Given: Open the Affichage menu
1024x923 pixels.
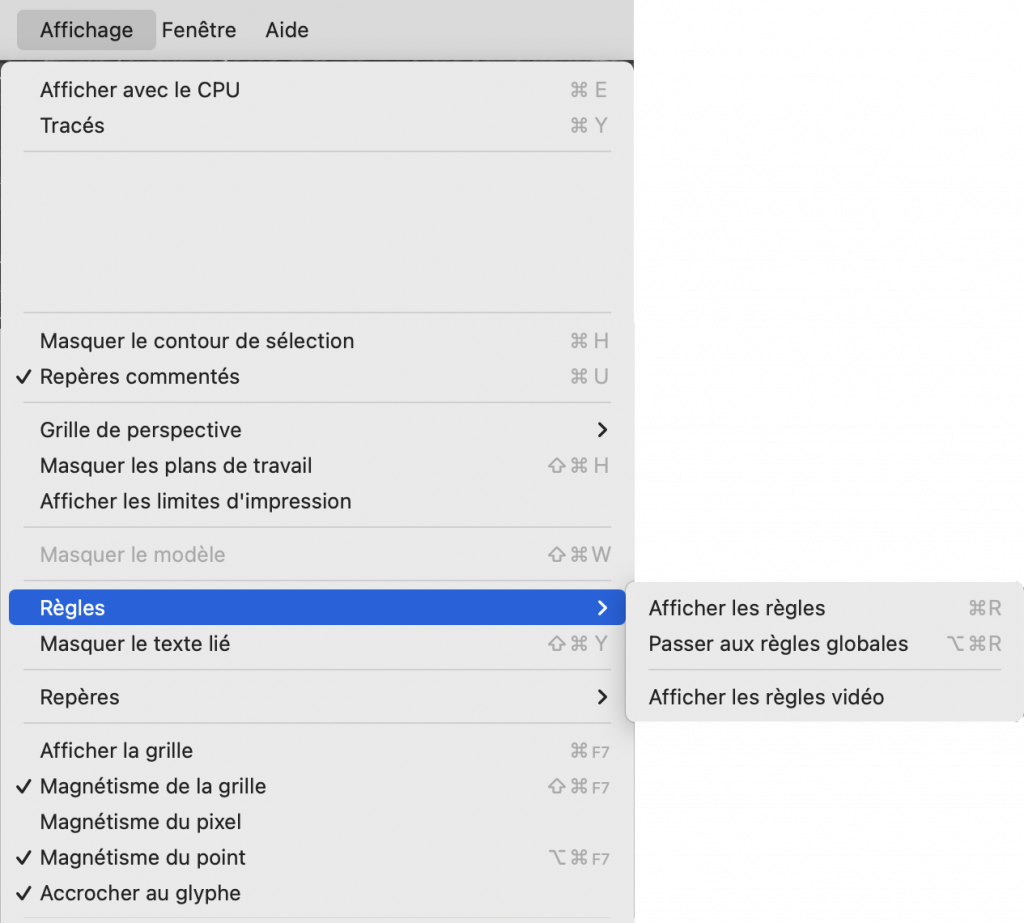Looking at the screenshot, I should point(86,30).
